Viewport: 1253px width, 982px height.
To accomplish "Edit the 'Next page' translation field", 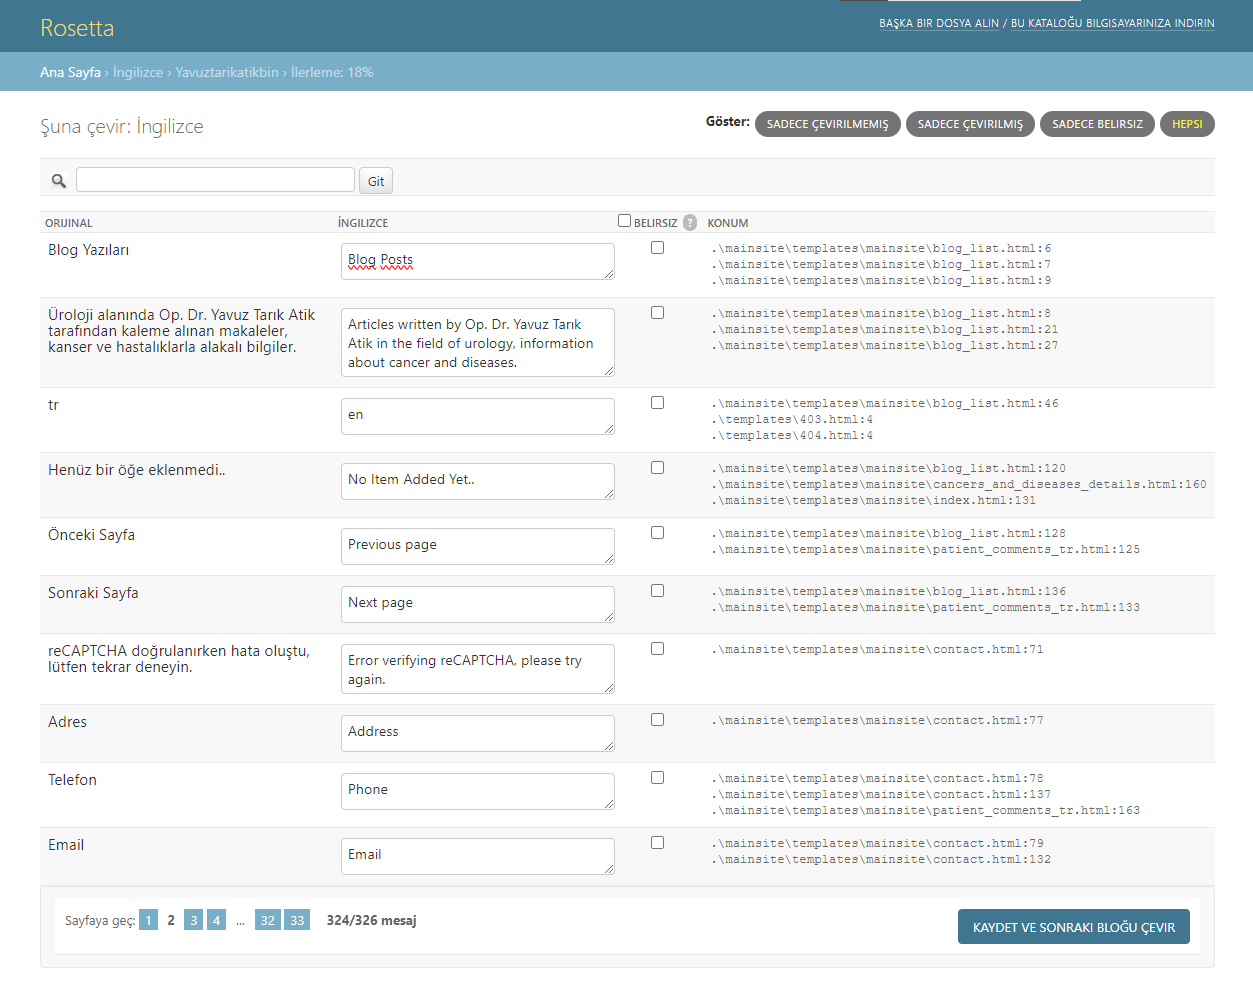I will pyautogui.click(x=478, y=604).
